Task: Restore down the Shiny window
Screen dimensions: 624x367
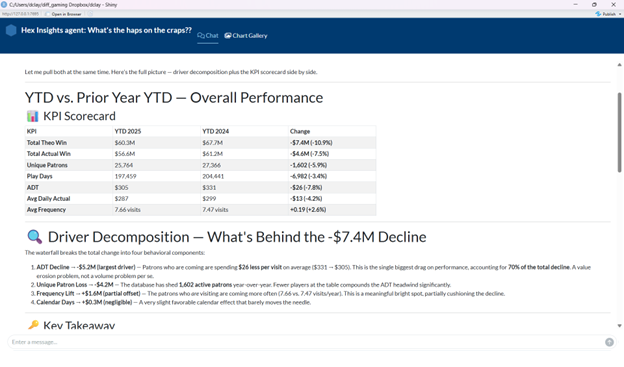Action: [594, 4]
